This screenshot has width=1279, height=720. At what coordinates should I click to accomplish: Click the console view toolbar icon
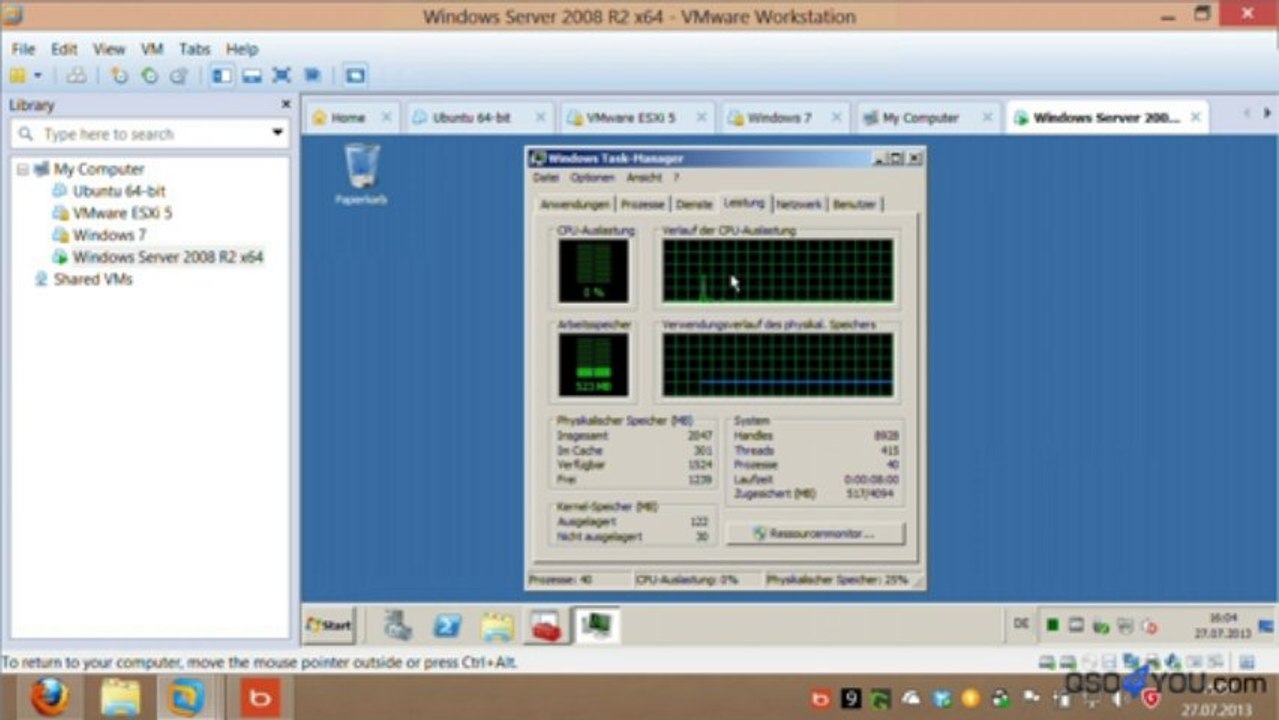[355, 75]
